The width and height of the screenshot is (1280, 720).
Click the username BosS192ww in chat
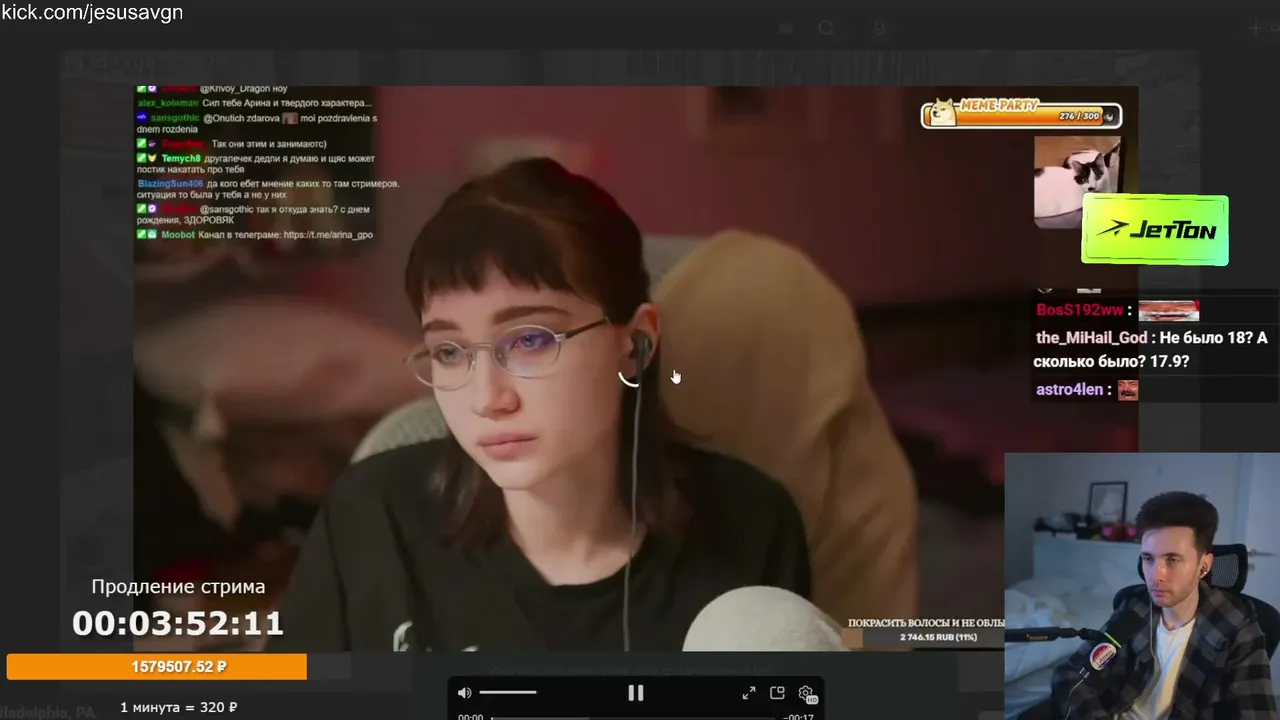[x=1080, y=310]
